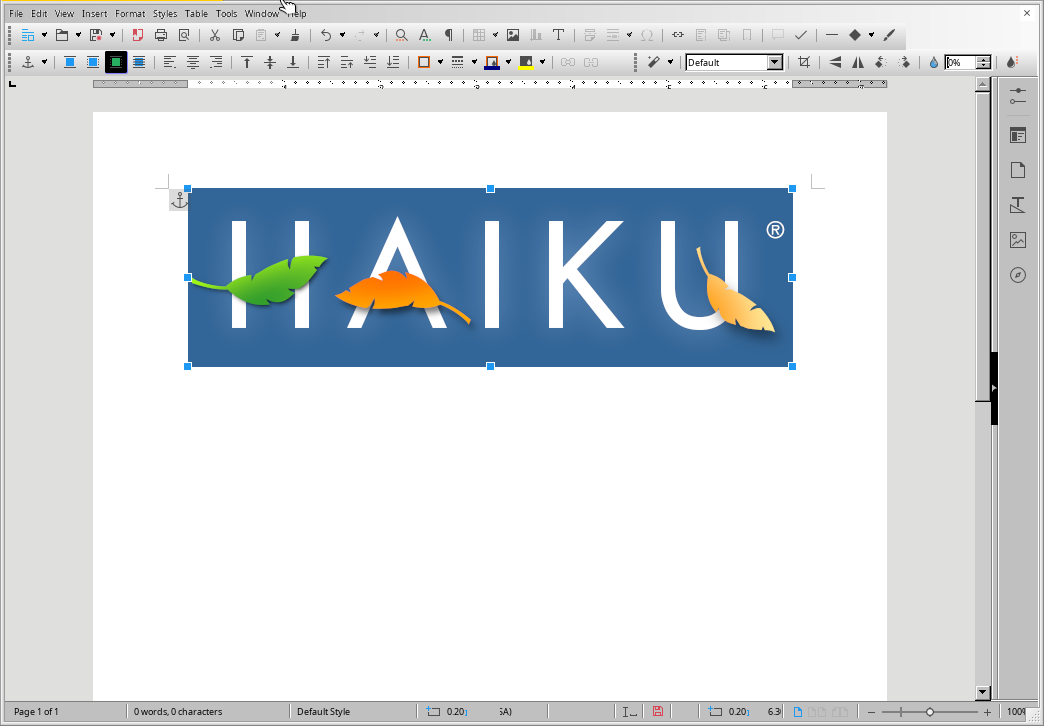Center the image horizontally
The image size is (1044, 726).
192,62
